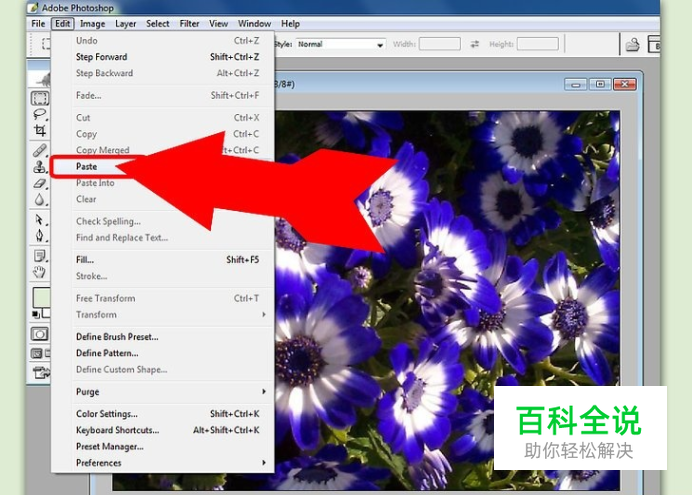Open the Image menu
The height and width of the screenshot is (495, 692).
click(92, 24)
